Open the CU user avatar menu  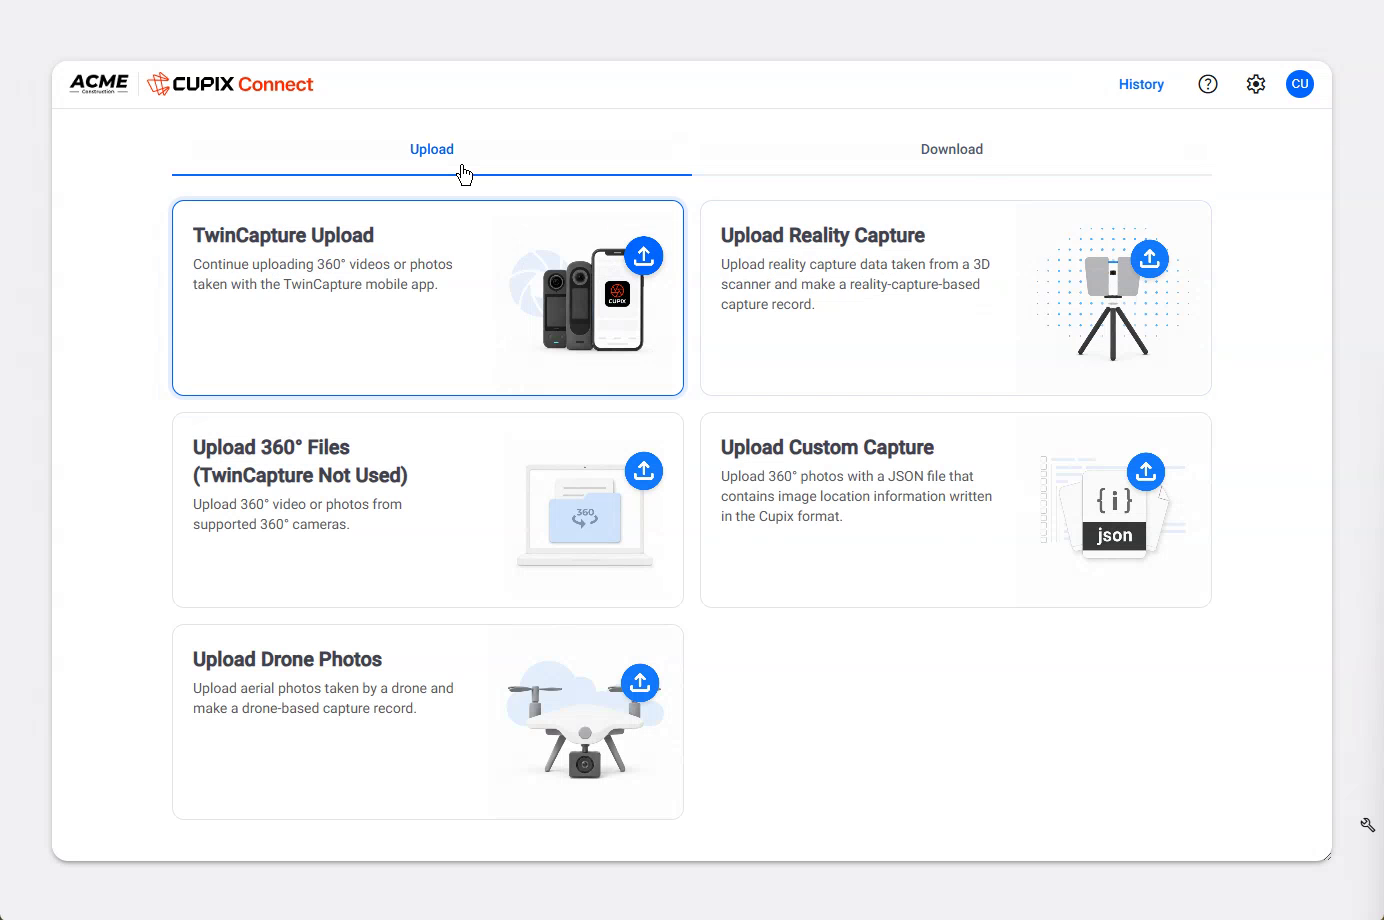pyautogui.click(x=1300, y=84)
